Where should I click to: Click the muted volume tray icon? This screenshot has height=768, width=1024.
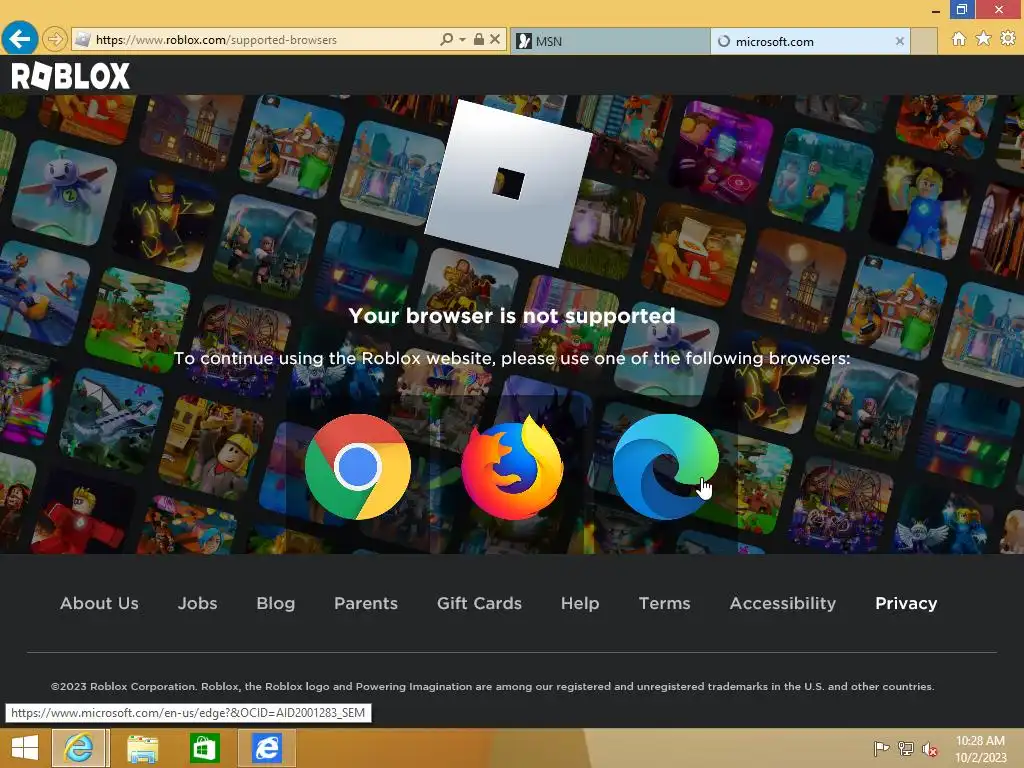coord(929,749)
